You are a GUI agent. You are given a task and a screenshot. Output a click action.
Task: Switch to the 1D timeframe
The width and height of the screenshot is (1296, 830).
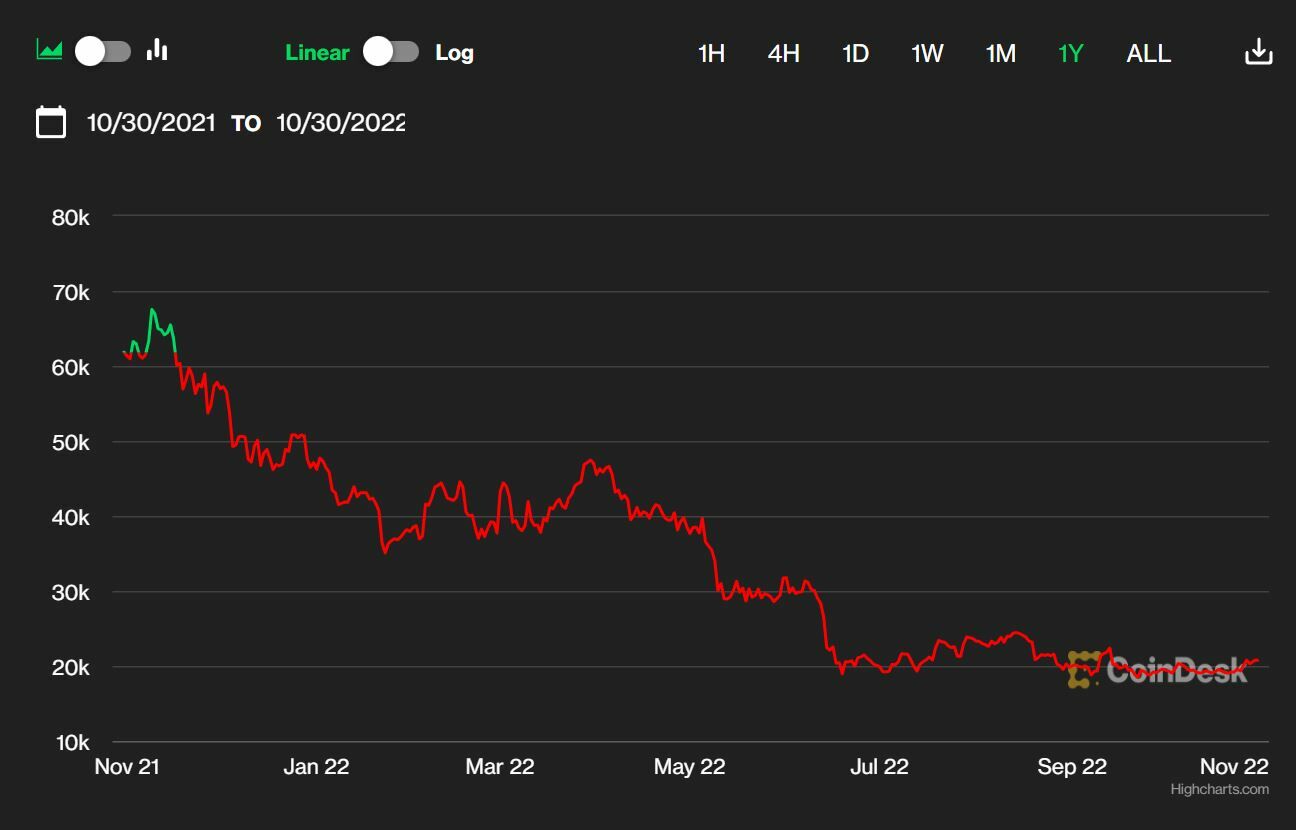tap(855, 53)
